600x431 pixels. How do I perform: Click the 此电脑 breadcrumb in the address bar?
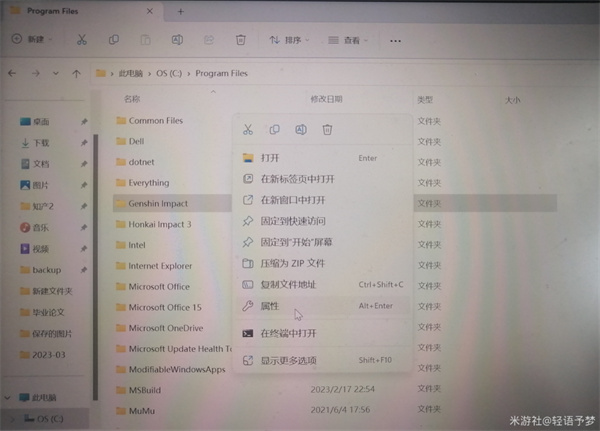130,73
